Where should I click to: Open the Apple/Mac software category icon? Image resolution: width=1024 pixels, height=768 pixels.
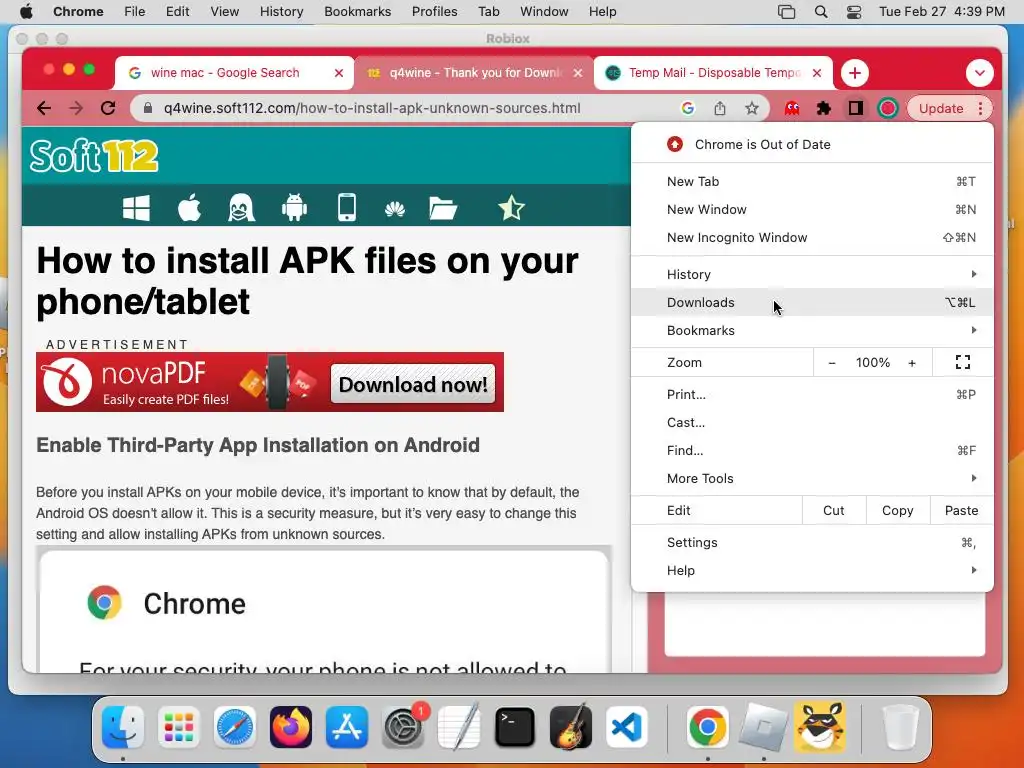[x=189, y=208]
